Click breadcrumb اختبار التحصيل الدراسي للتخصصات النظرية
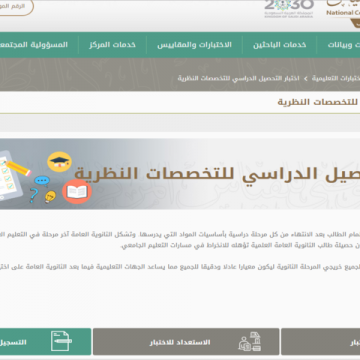 pos(238,78)
